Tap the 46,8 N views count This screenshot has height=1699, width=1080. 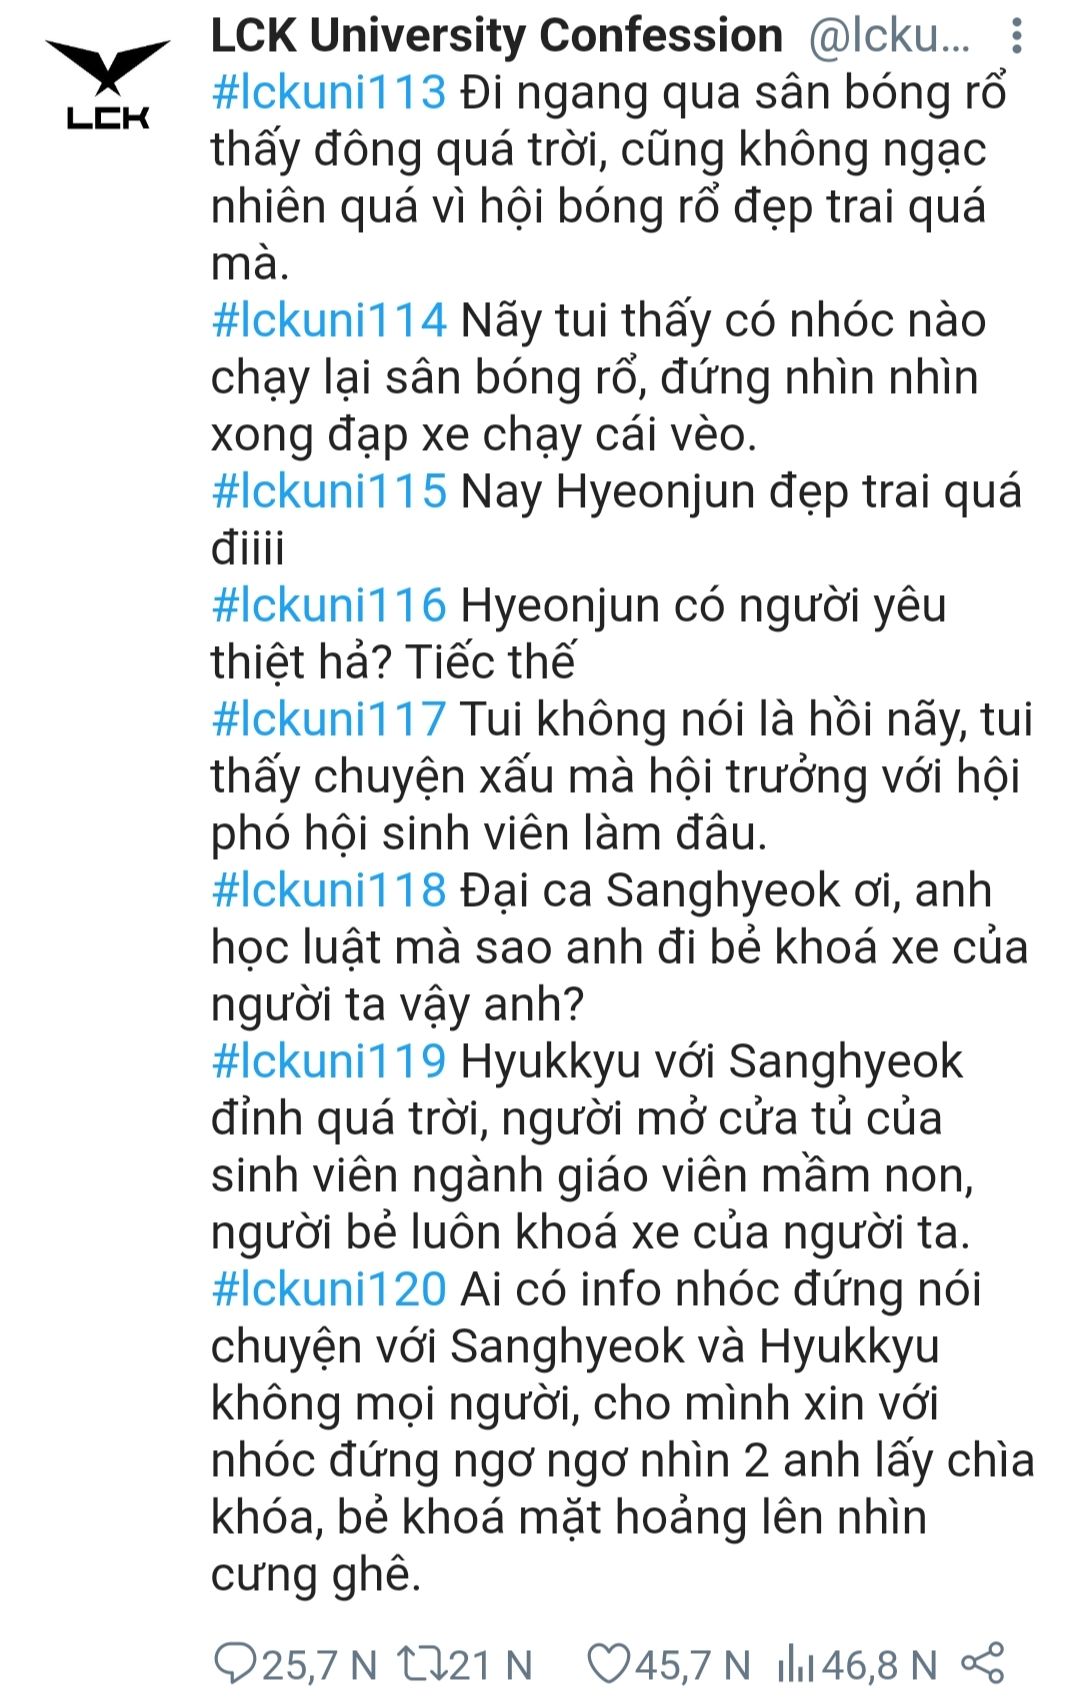[x=880, y=1665]
